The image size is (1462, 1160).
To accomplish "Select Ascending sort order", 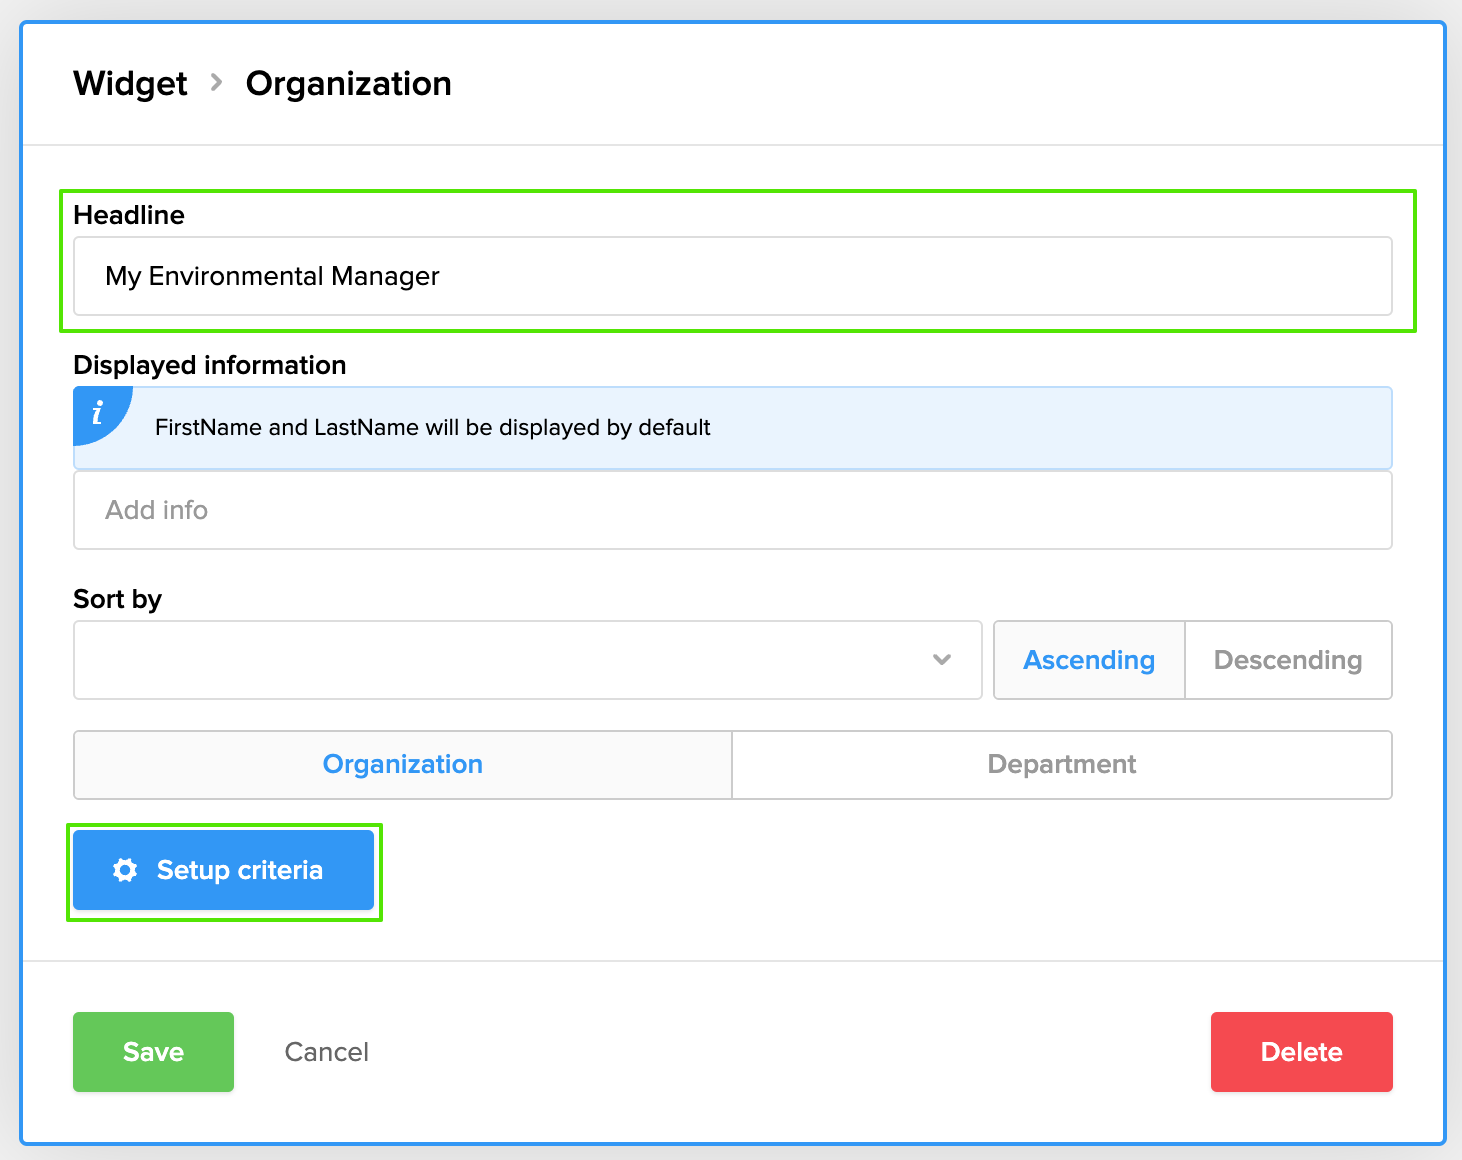I will [1088, 660].
